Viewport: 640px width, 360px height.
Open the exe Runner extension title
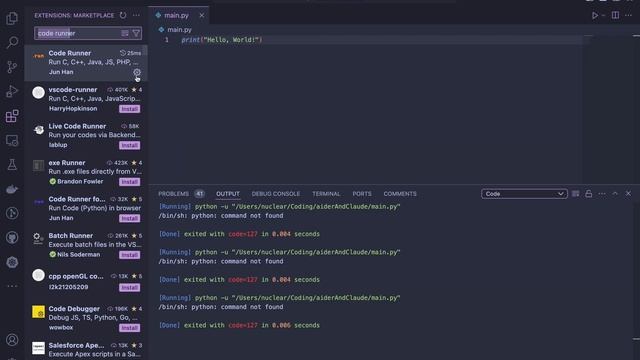coord(67,162)
